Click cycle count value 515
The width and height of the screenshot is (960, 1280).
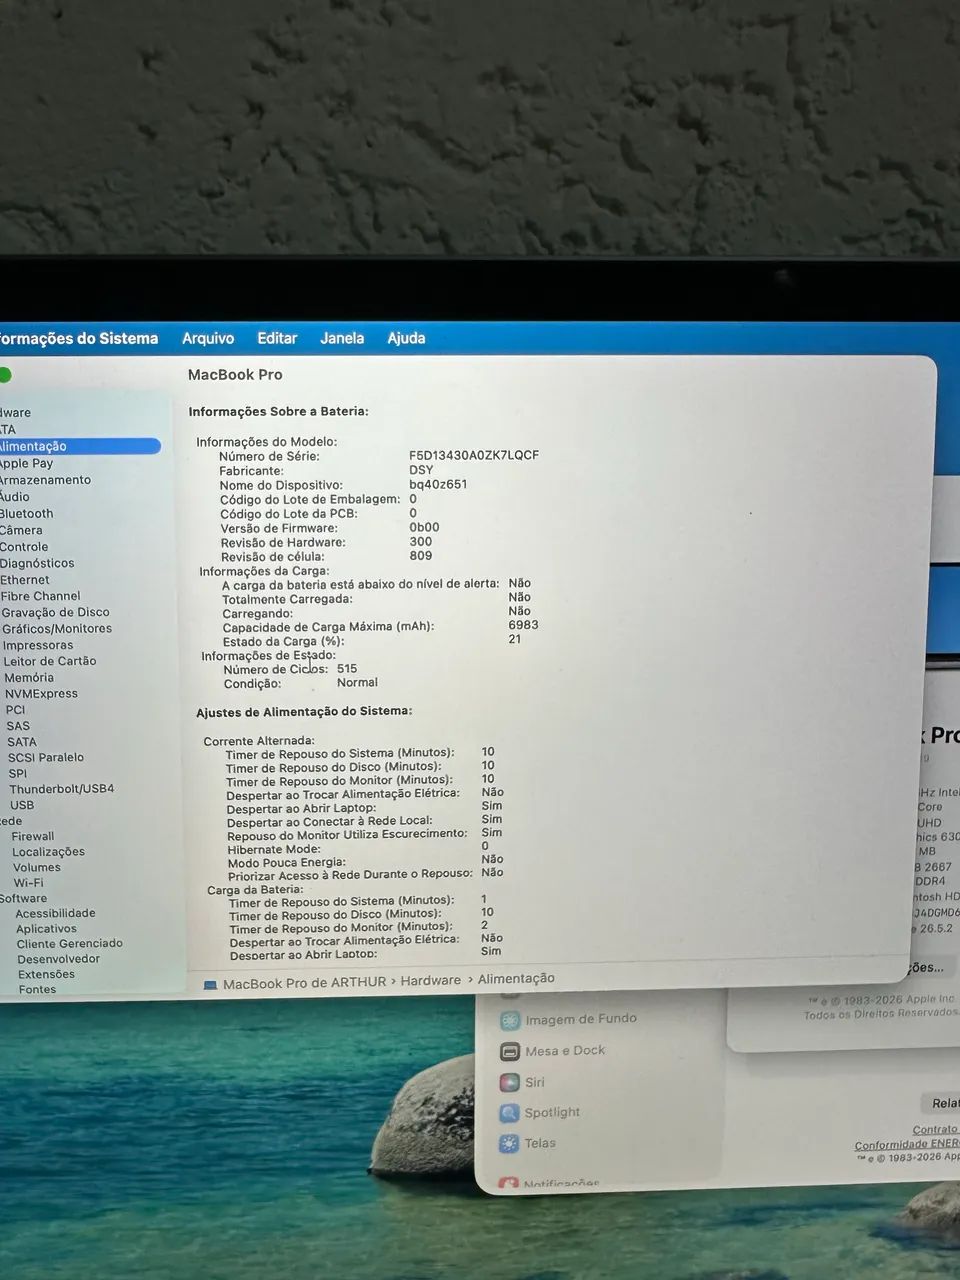click(347, 669)
